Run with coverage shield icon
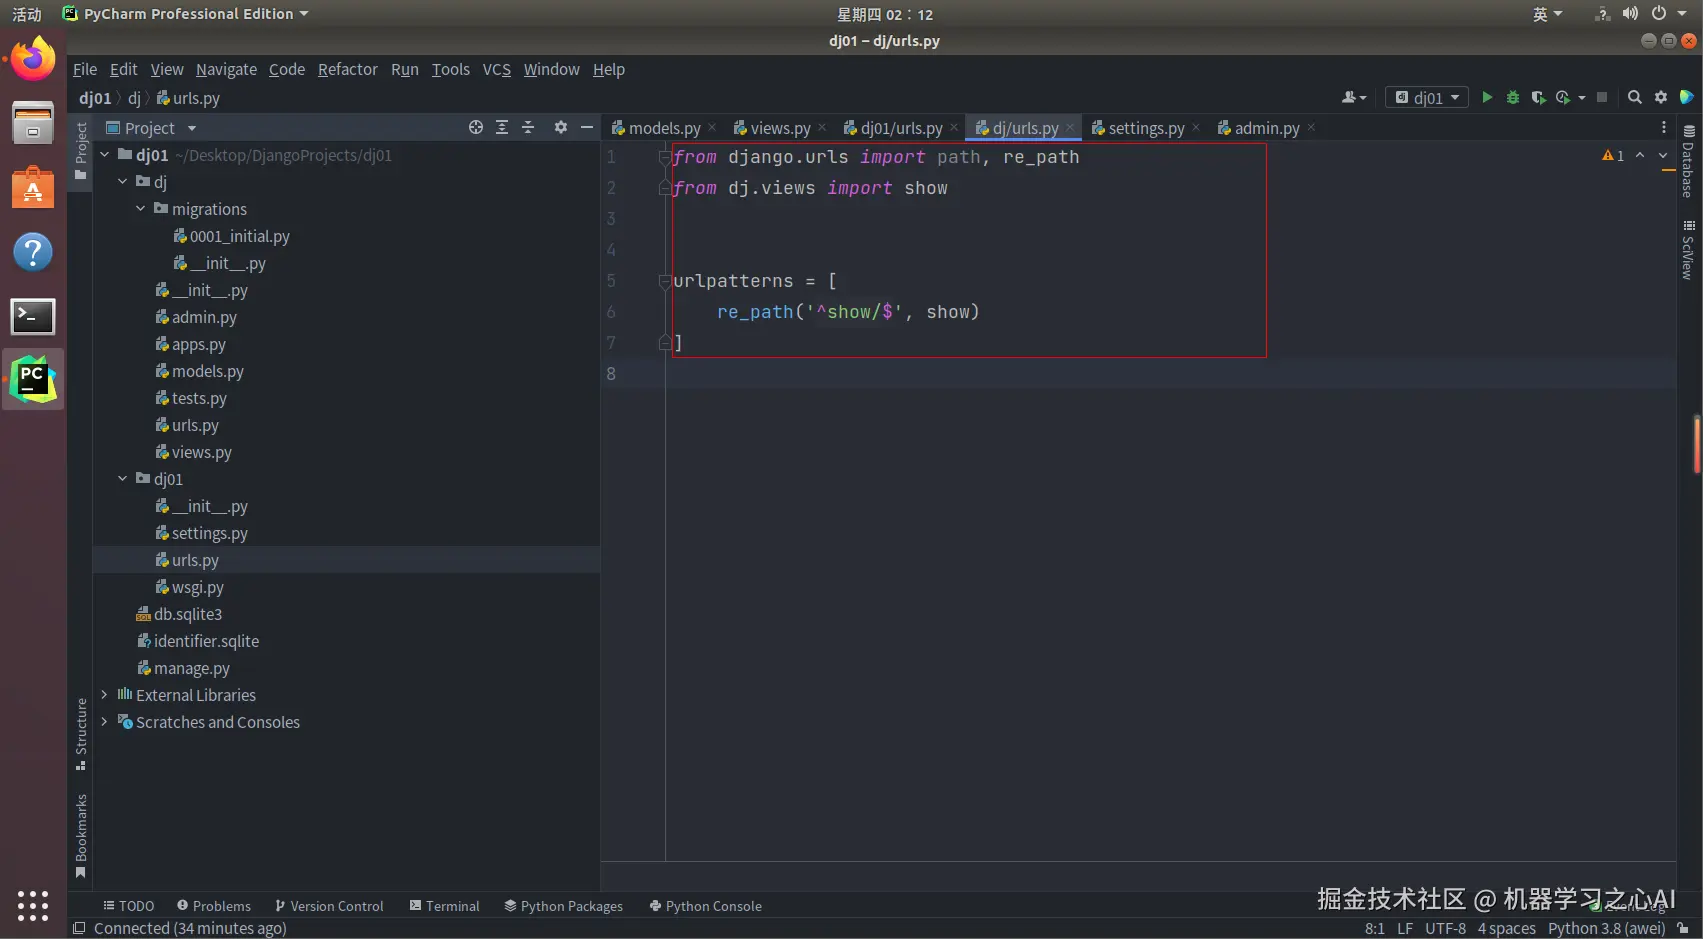The image size is (1703, 939). [1538, 97]
